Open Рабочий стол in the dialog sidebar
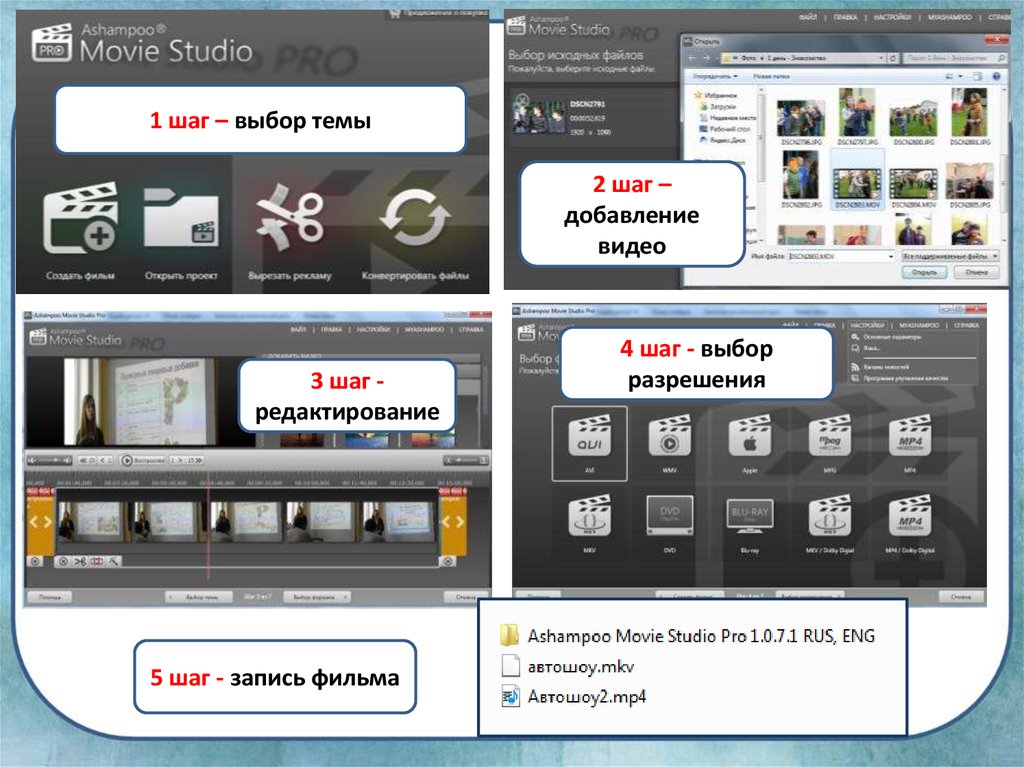The image size is (1024, 767). click(728, 129)
